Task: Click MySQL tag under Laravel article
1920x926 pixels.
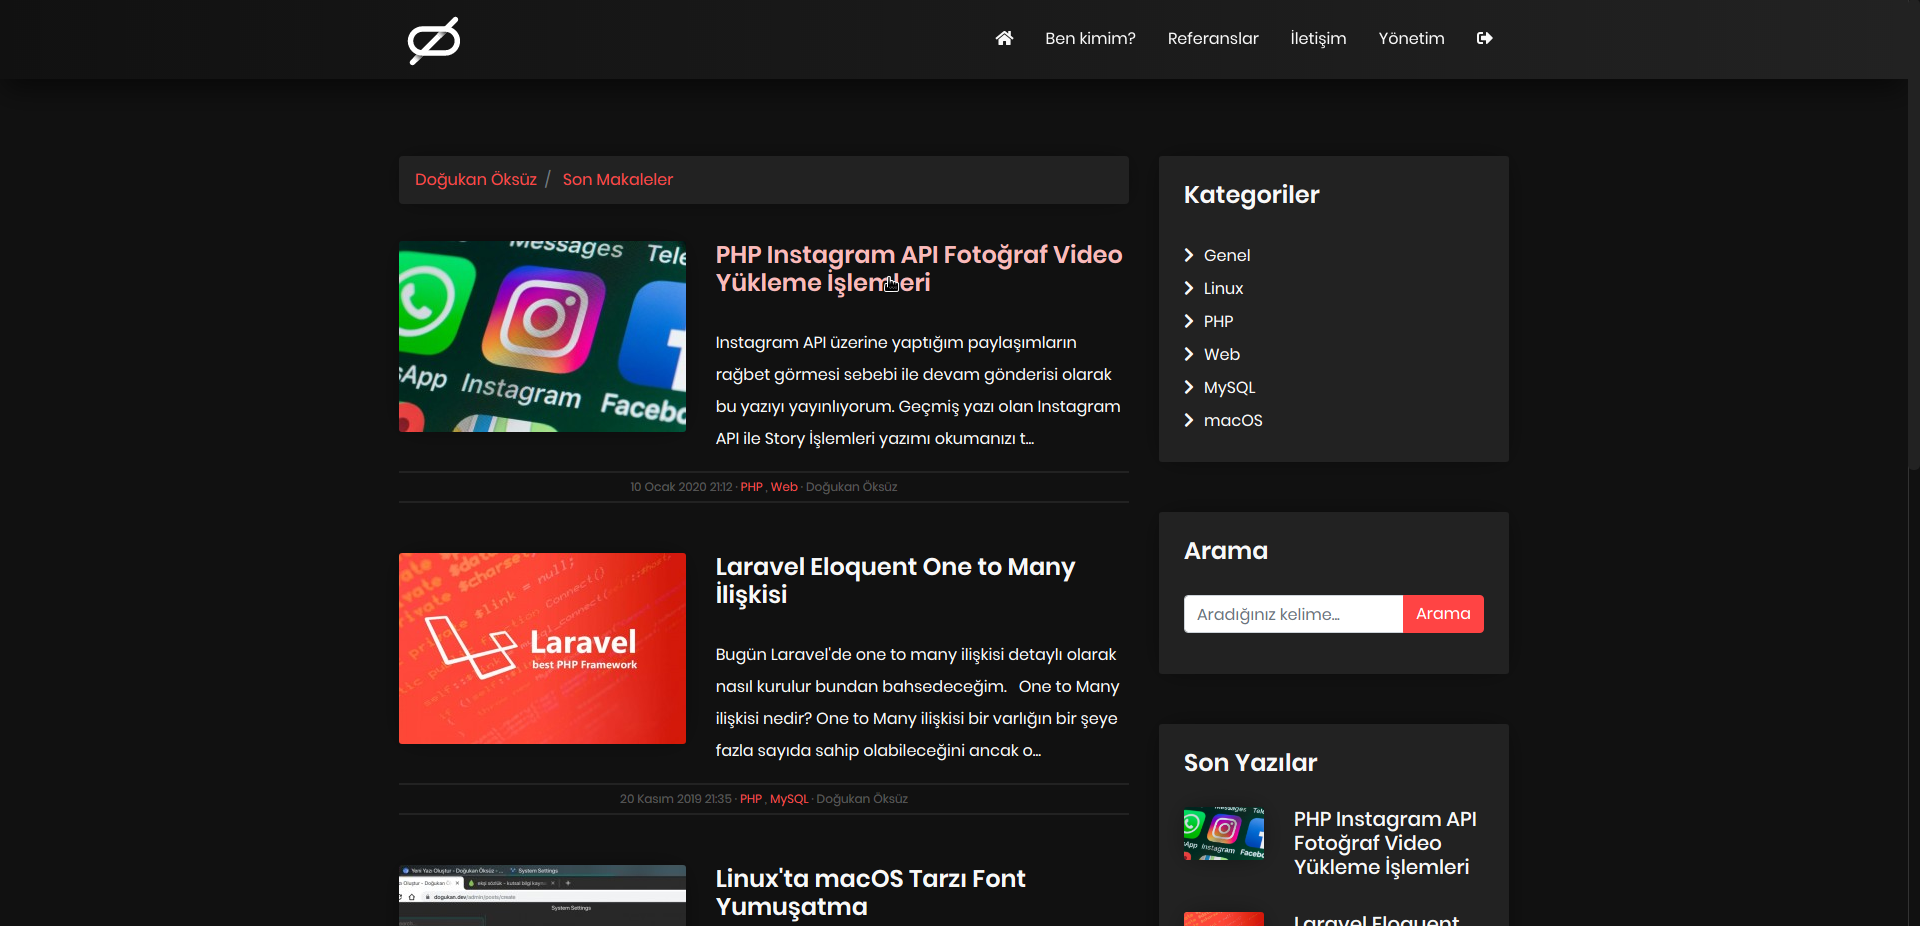Action: coord(789,799)
